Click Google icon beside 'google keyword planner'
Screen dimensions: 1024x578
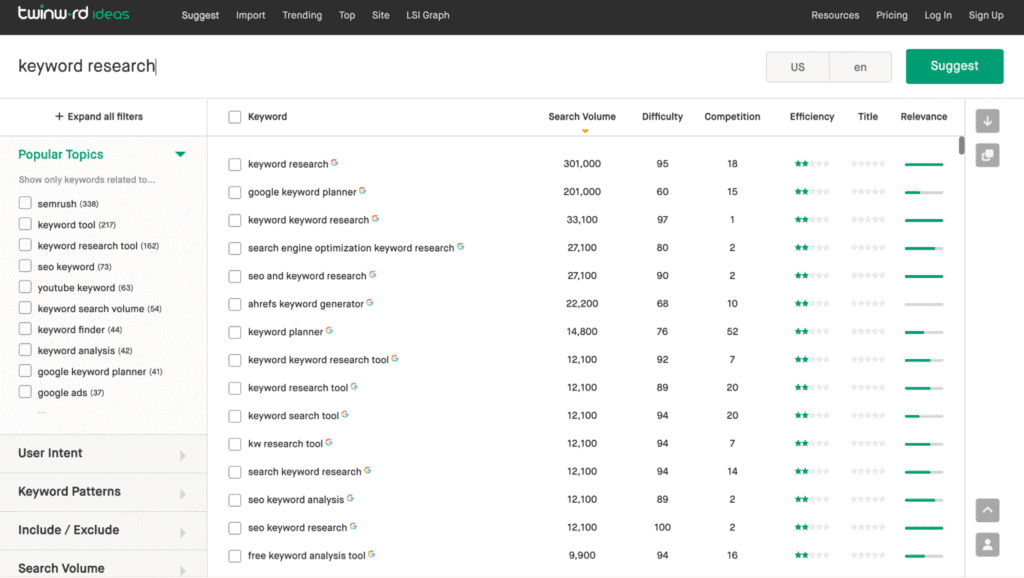[363, 191]
